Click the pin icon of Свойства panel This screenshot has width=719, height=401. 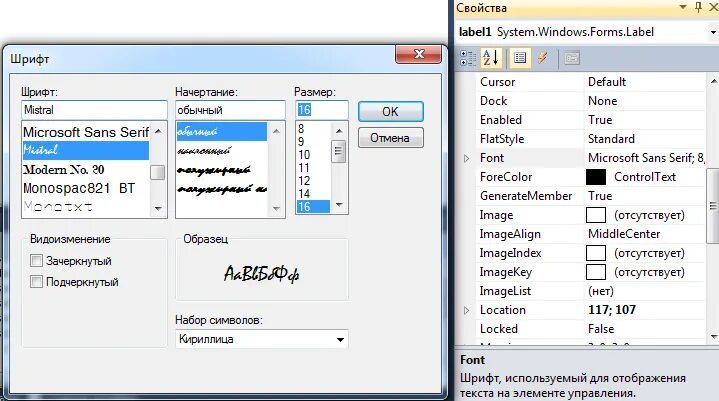(x=698, y=7)
